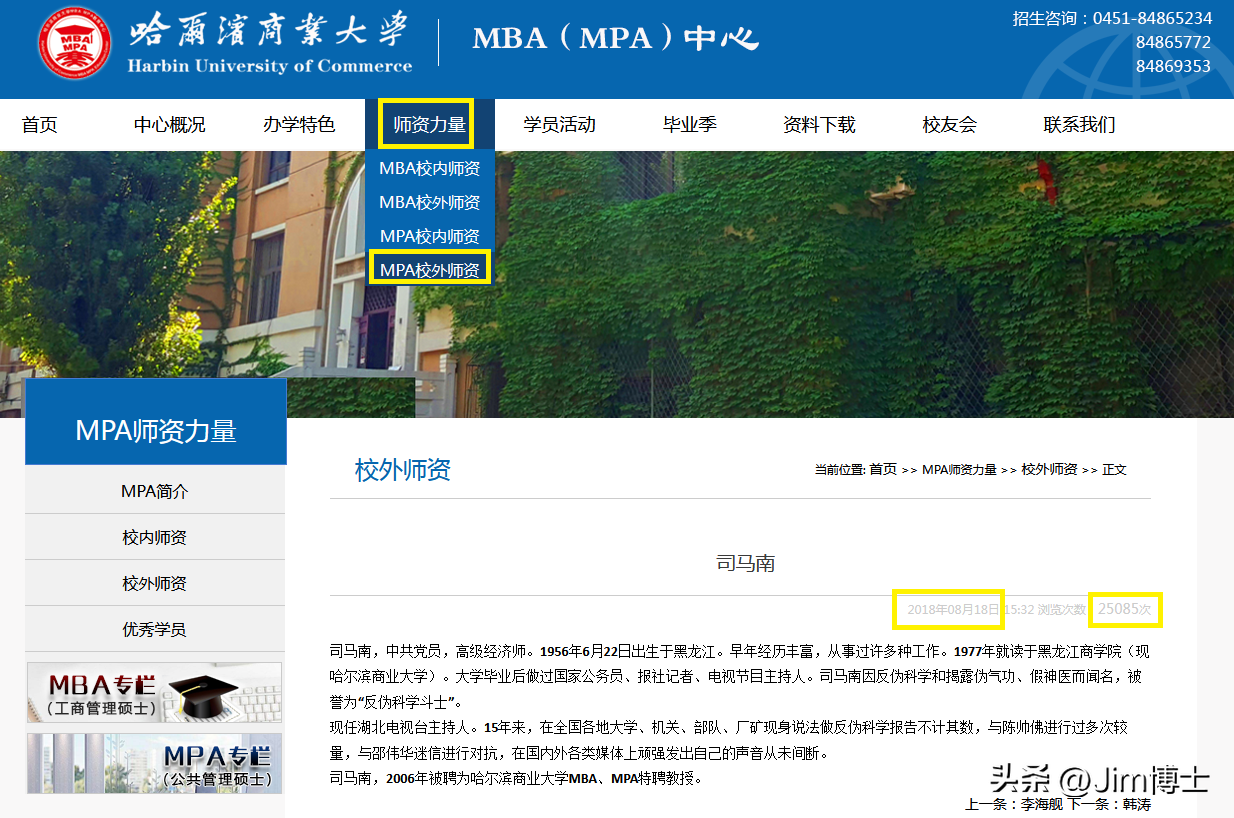
Task: Click the 校外师资 section heading
Action: click(x=403, y=470)
